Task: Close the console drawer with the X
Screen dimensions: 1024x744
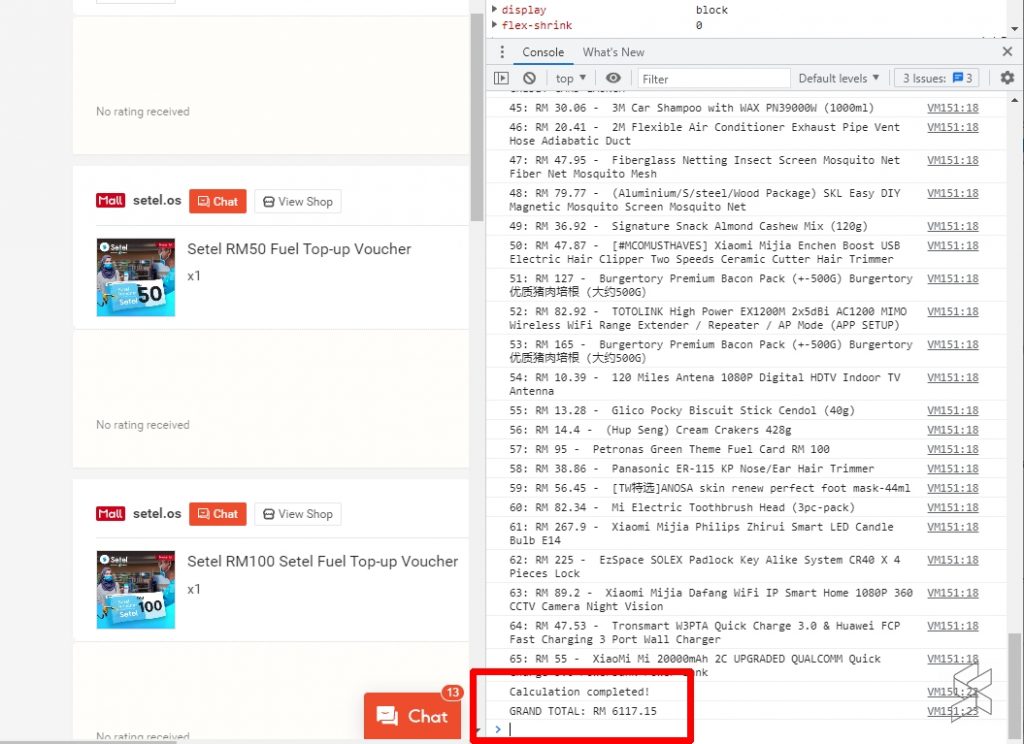Action: (1007, 52)
